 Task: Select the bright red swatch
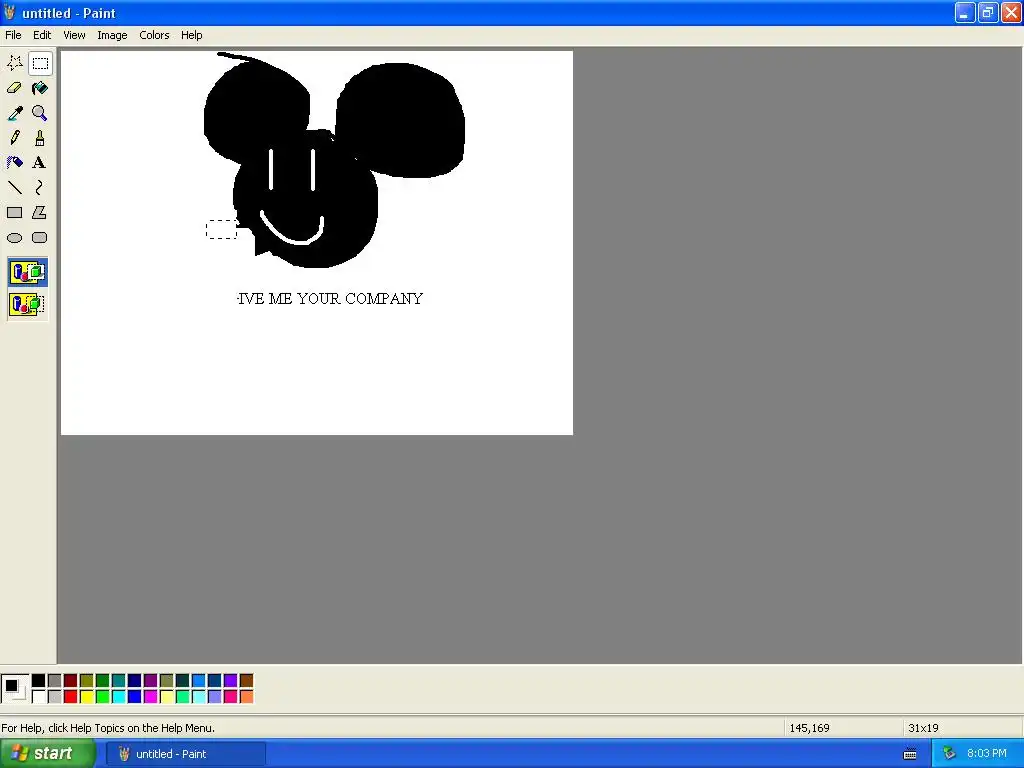[x=71, y=697]
